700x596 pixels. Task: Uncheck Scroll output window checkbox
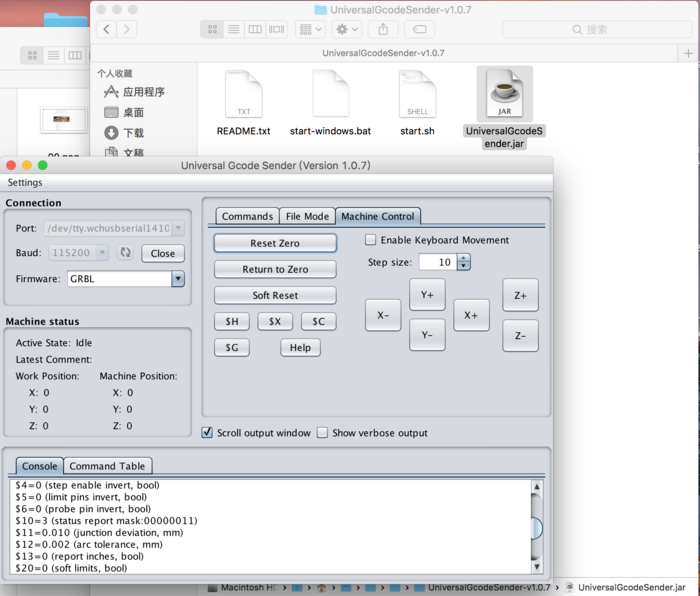coord(207,433)
